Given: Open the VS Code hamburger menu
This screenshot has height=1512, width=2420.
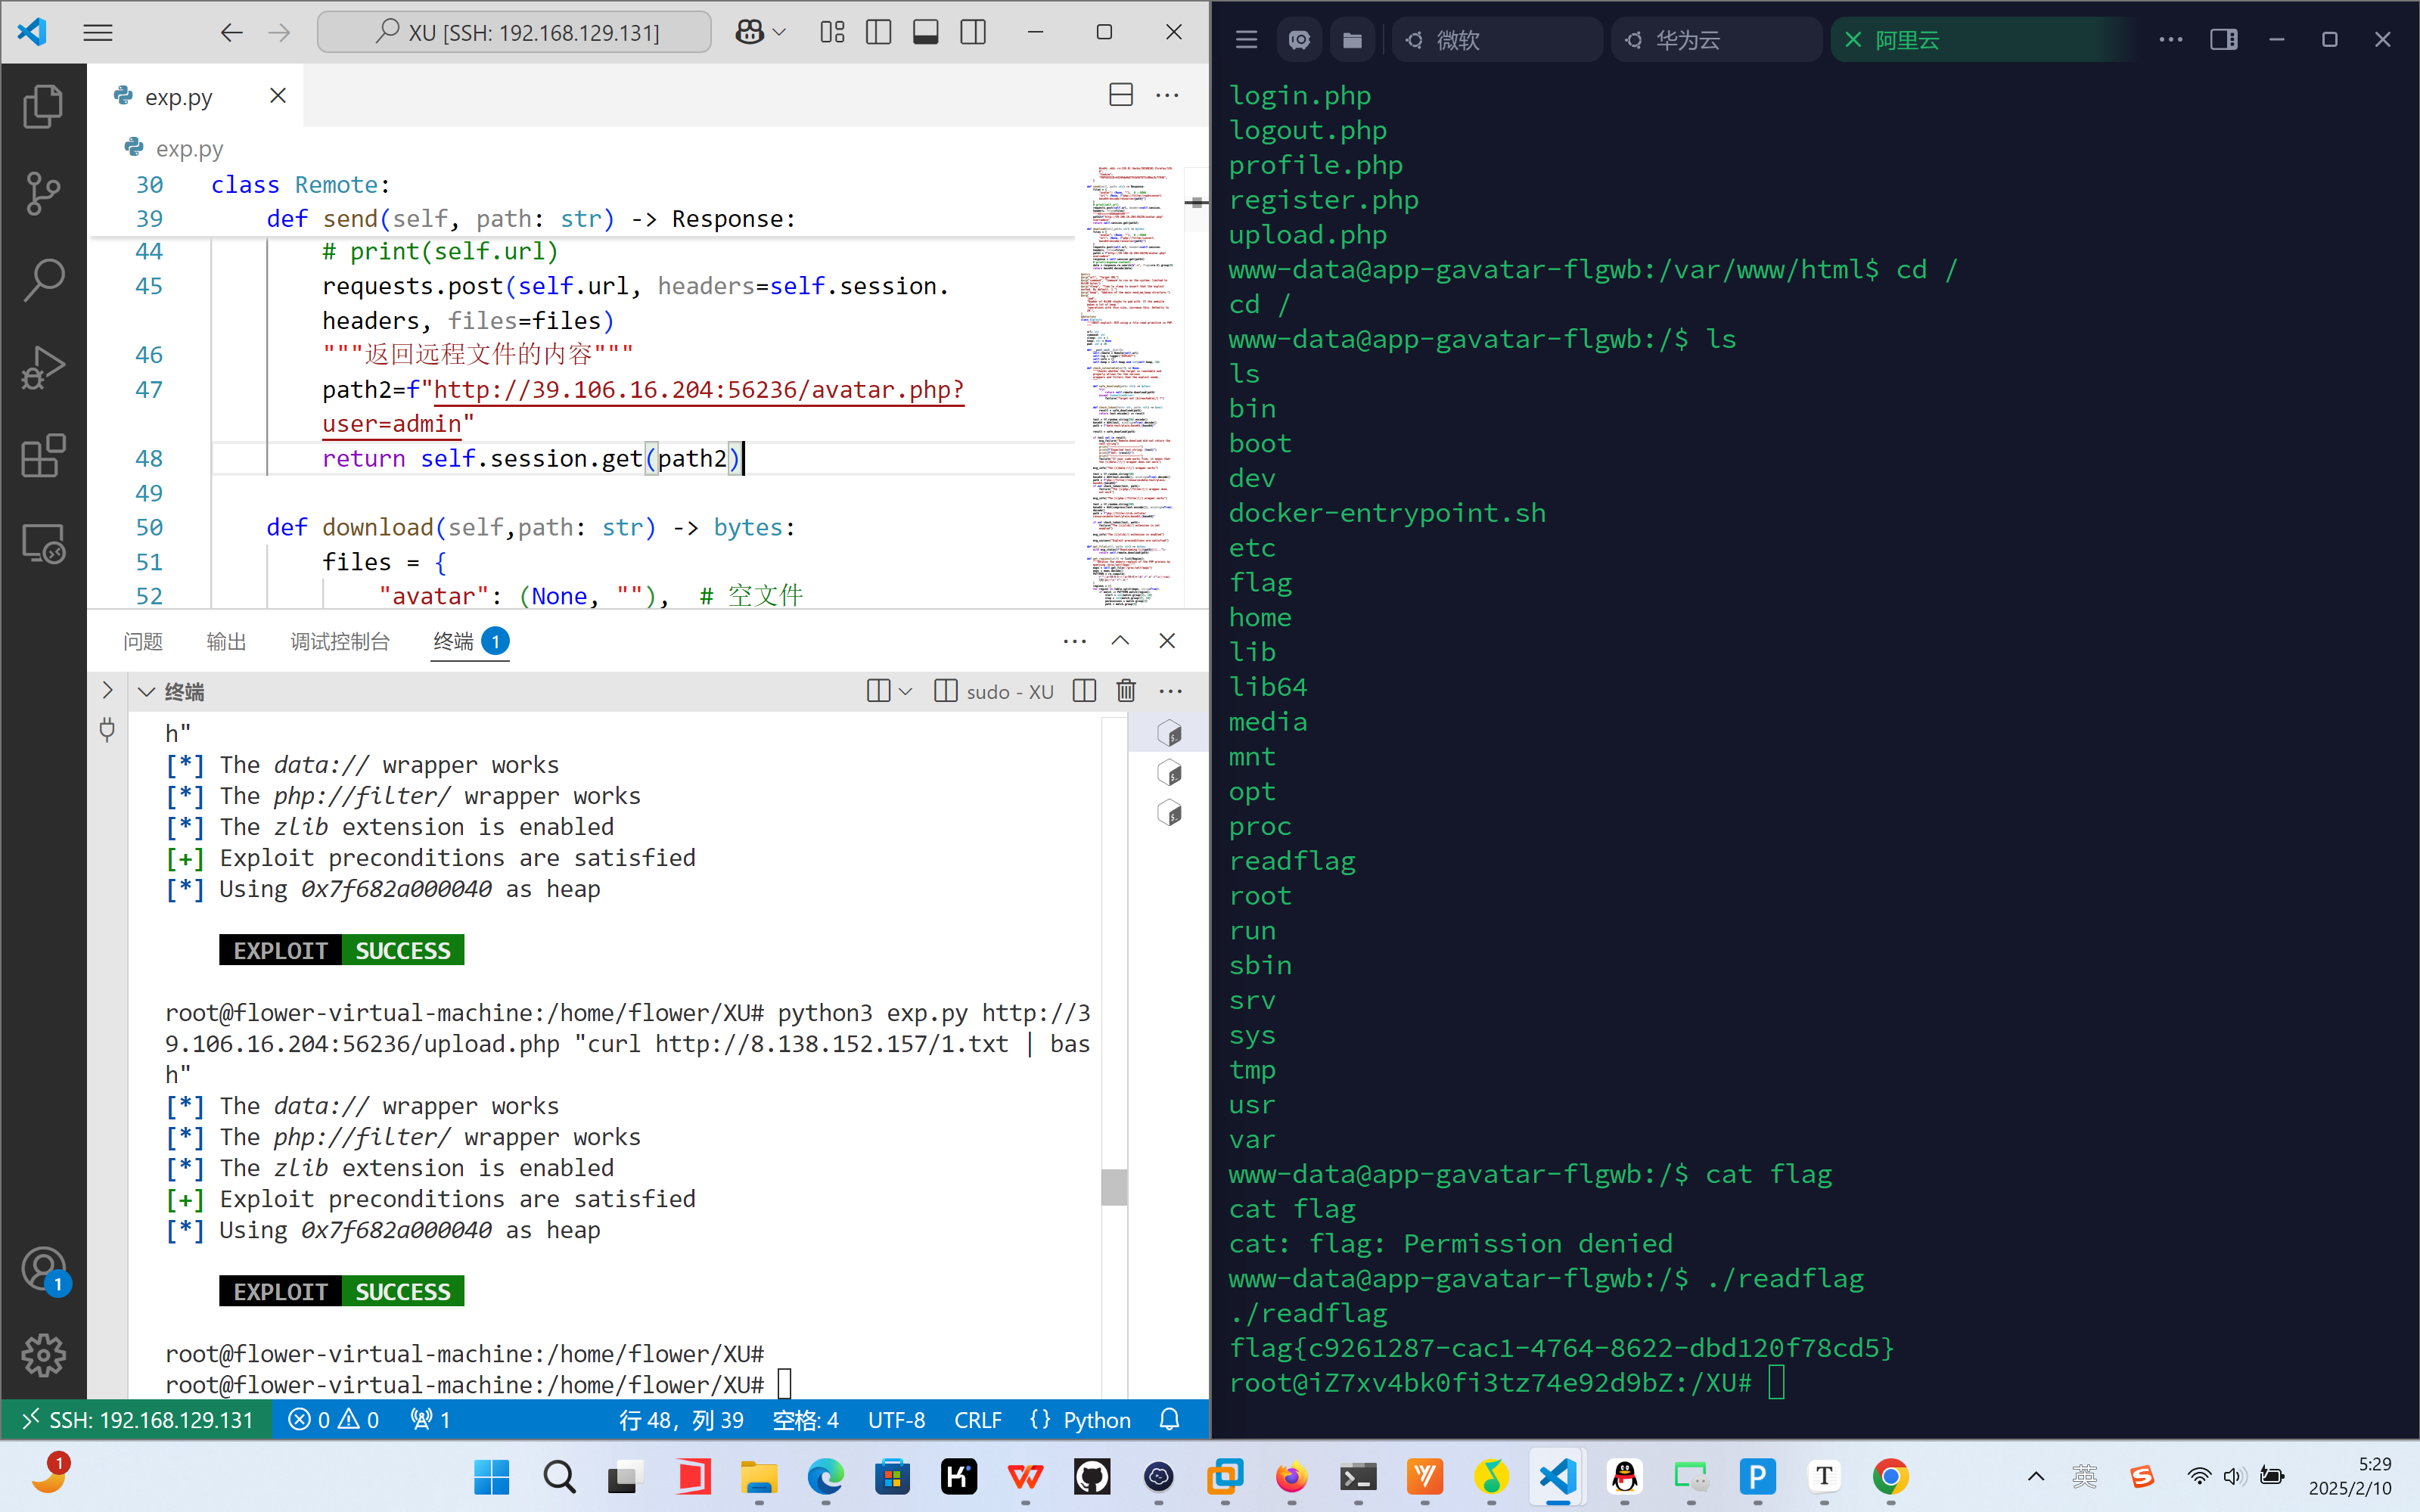Looking at the screenshot, I should tap(98, 33).
